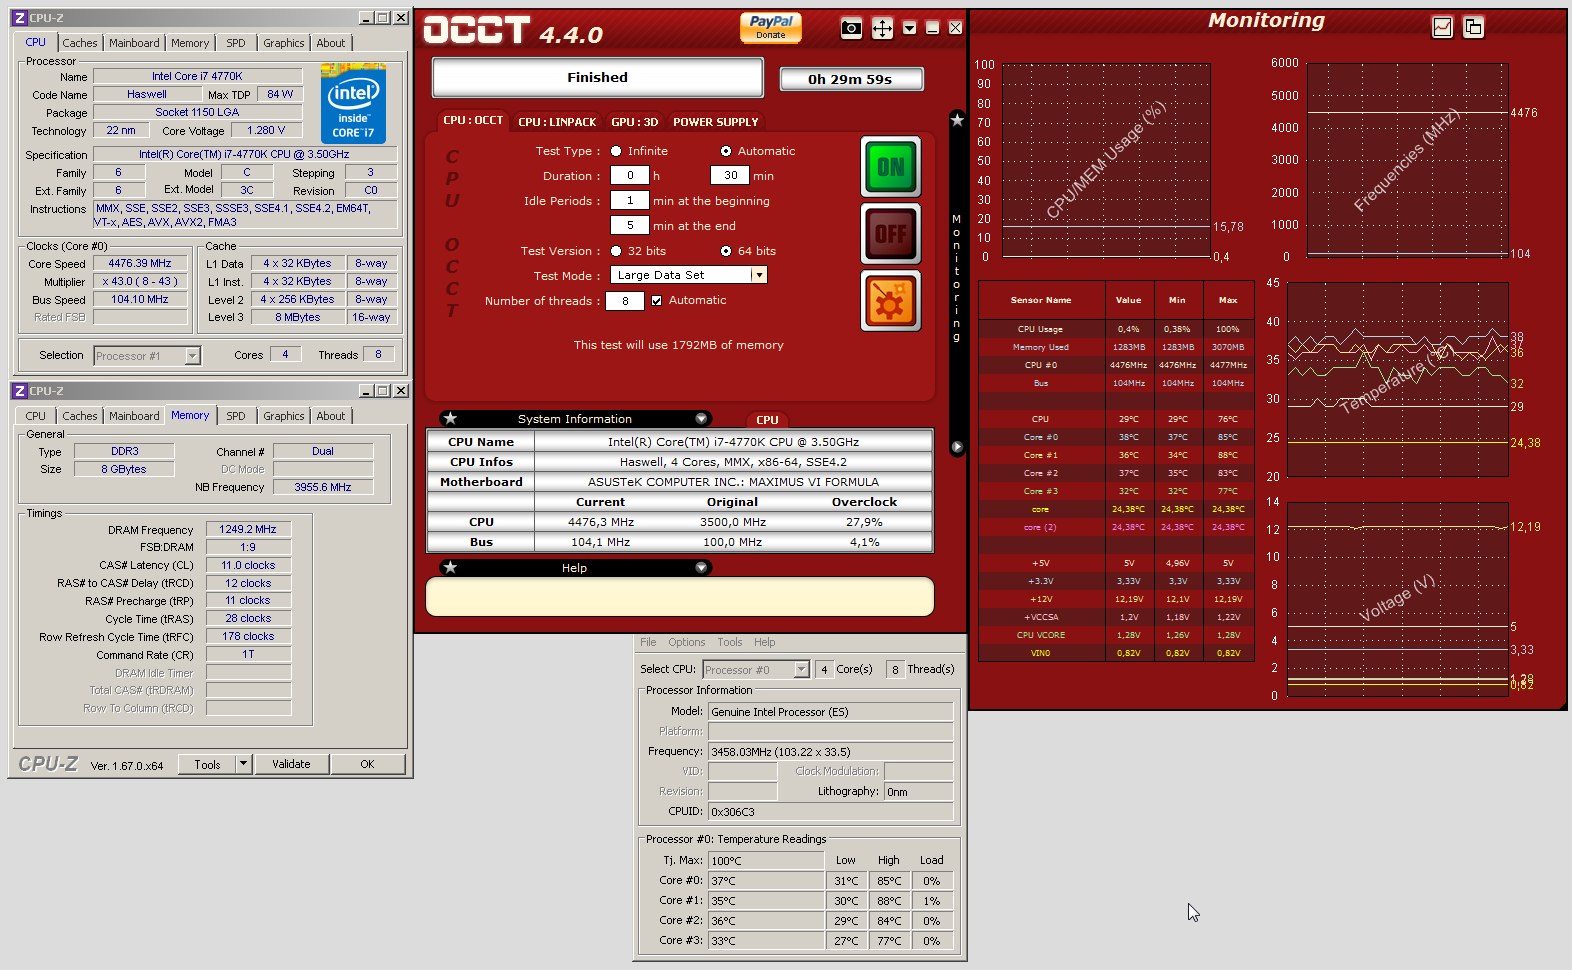This screenshot has width=1572, height=970.
Task: Click the OK button in CPU-Z
Action: (x=367, y=764)
